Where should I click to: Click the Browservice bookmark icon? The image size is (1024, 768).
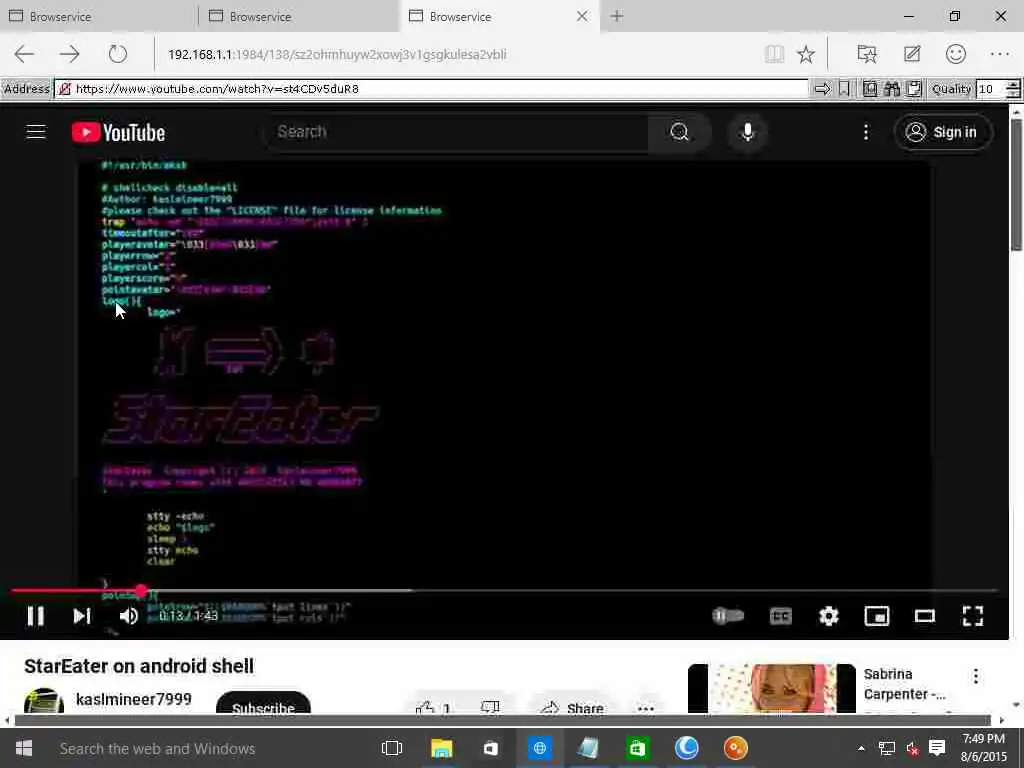tap(844, 89)
